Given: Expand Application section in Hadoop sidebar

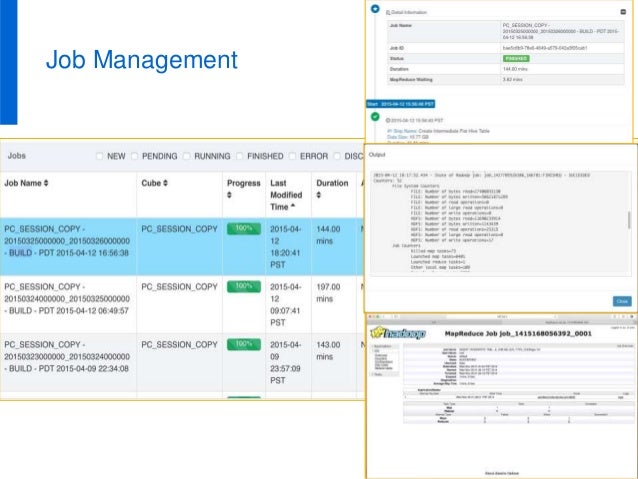Looking at the screenshot, I should pyautogui.click(x=382, y=346).
